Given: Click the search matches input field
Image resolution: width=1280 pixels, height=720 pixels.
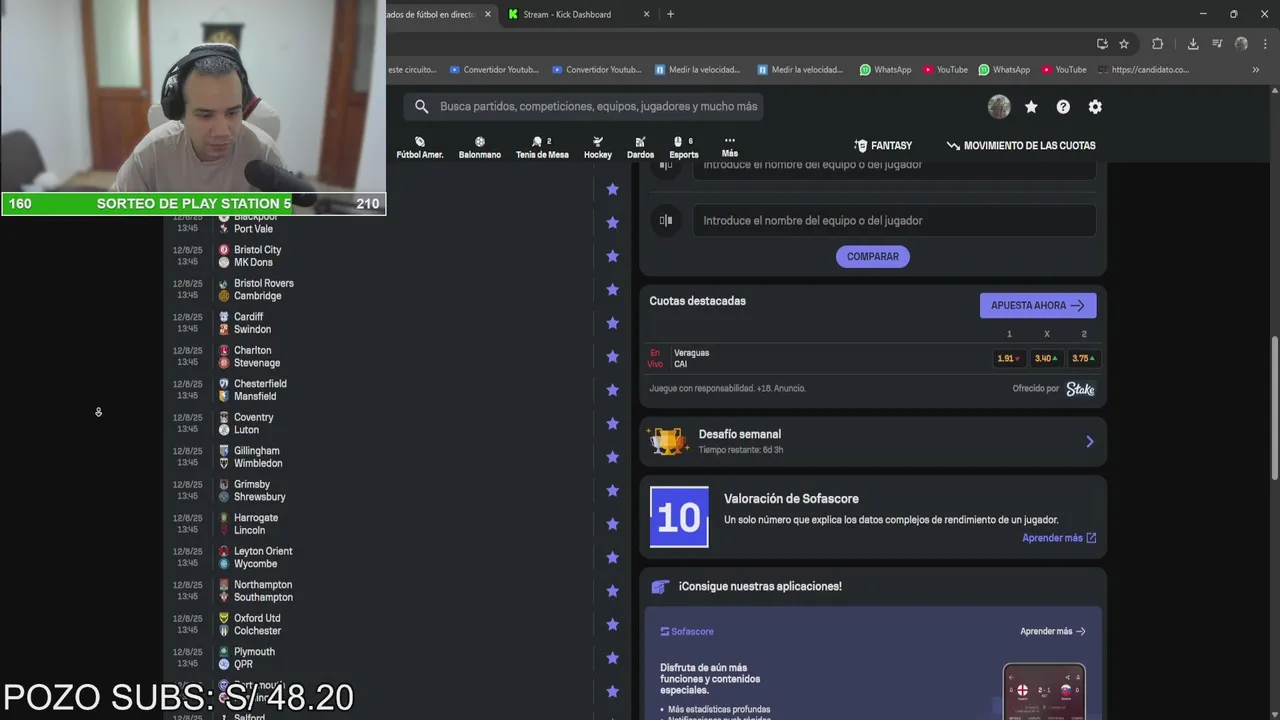Looking at the screenshot, I should click(x=584, y=106).
